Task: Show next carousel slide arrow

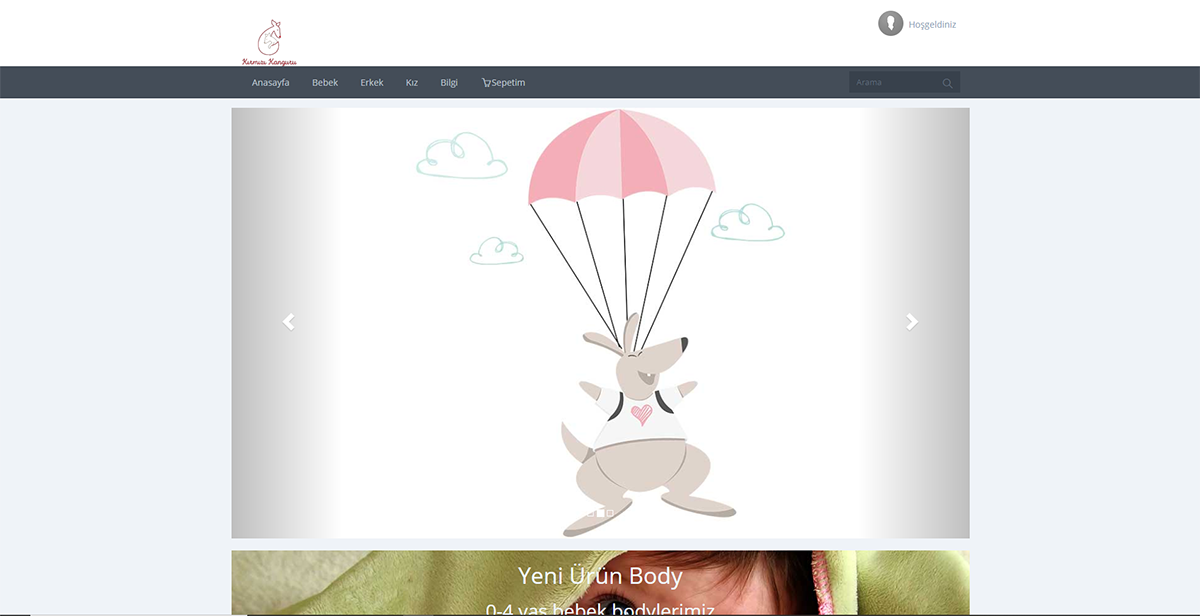Action: pos(911,322)
